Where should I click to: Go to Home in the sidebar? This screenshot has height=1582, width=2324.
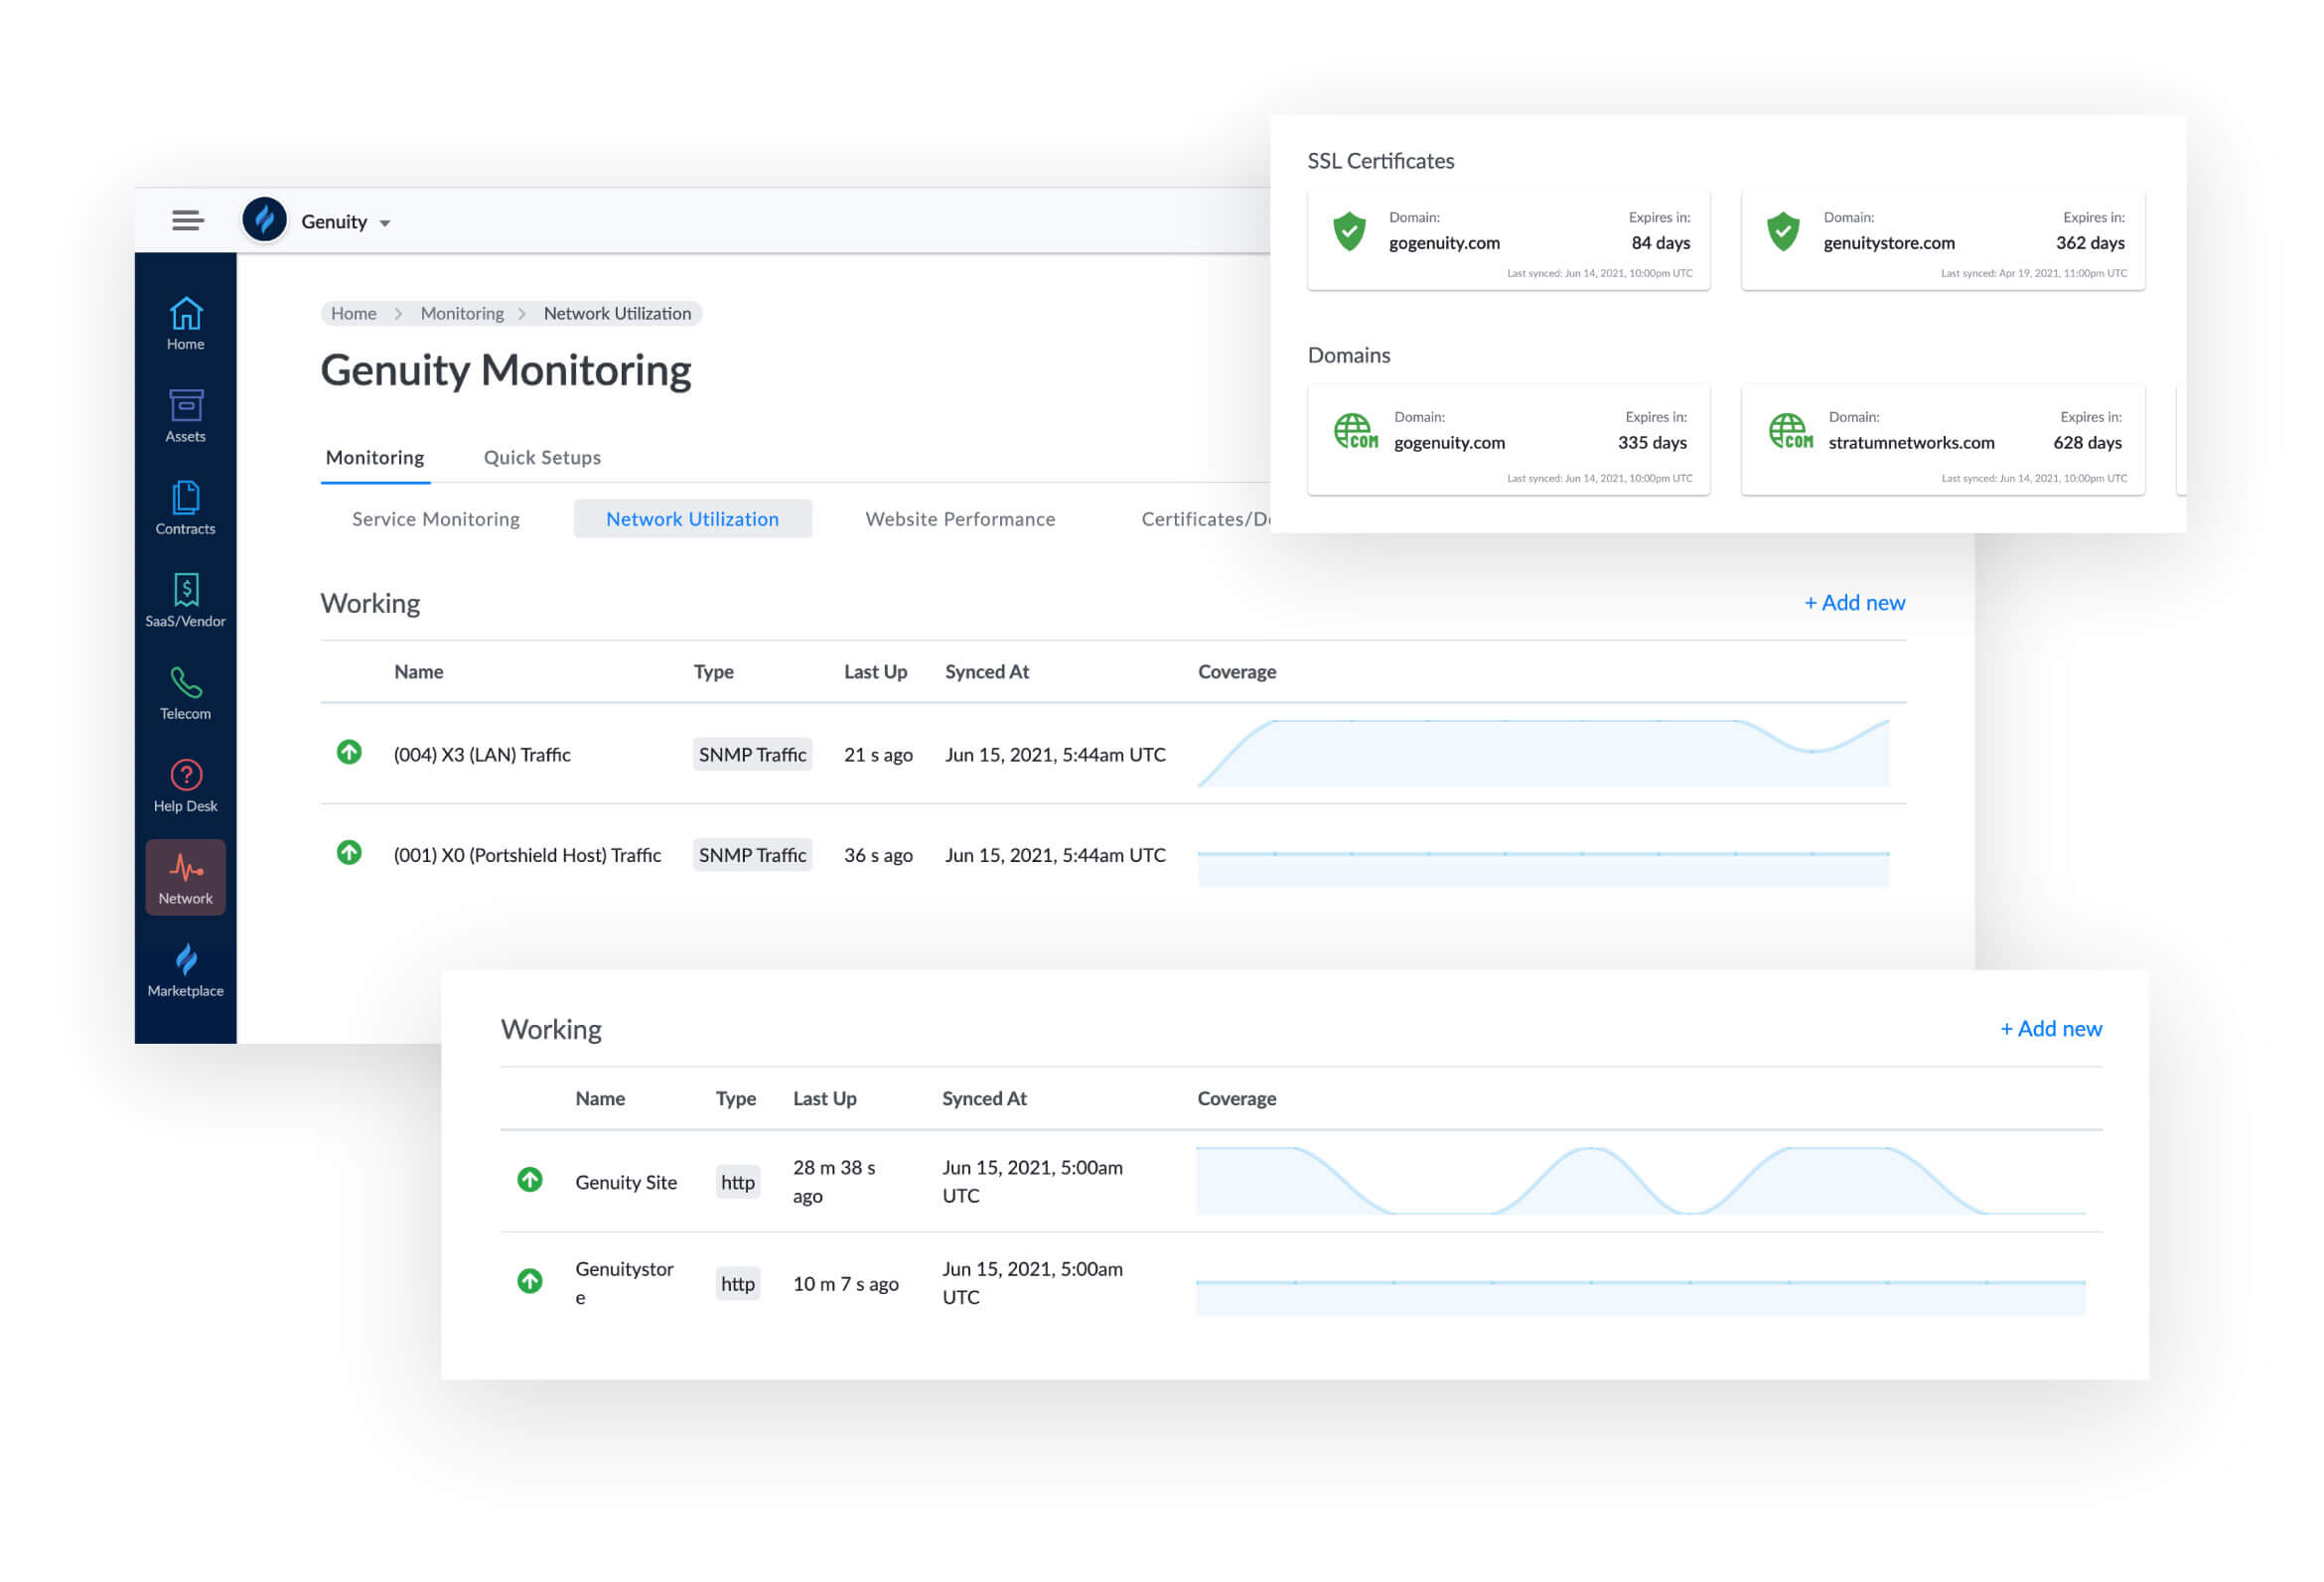[x=186, y=324]
